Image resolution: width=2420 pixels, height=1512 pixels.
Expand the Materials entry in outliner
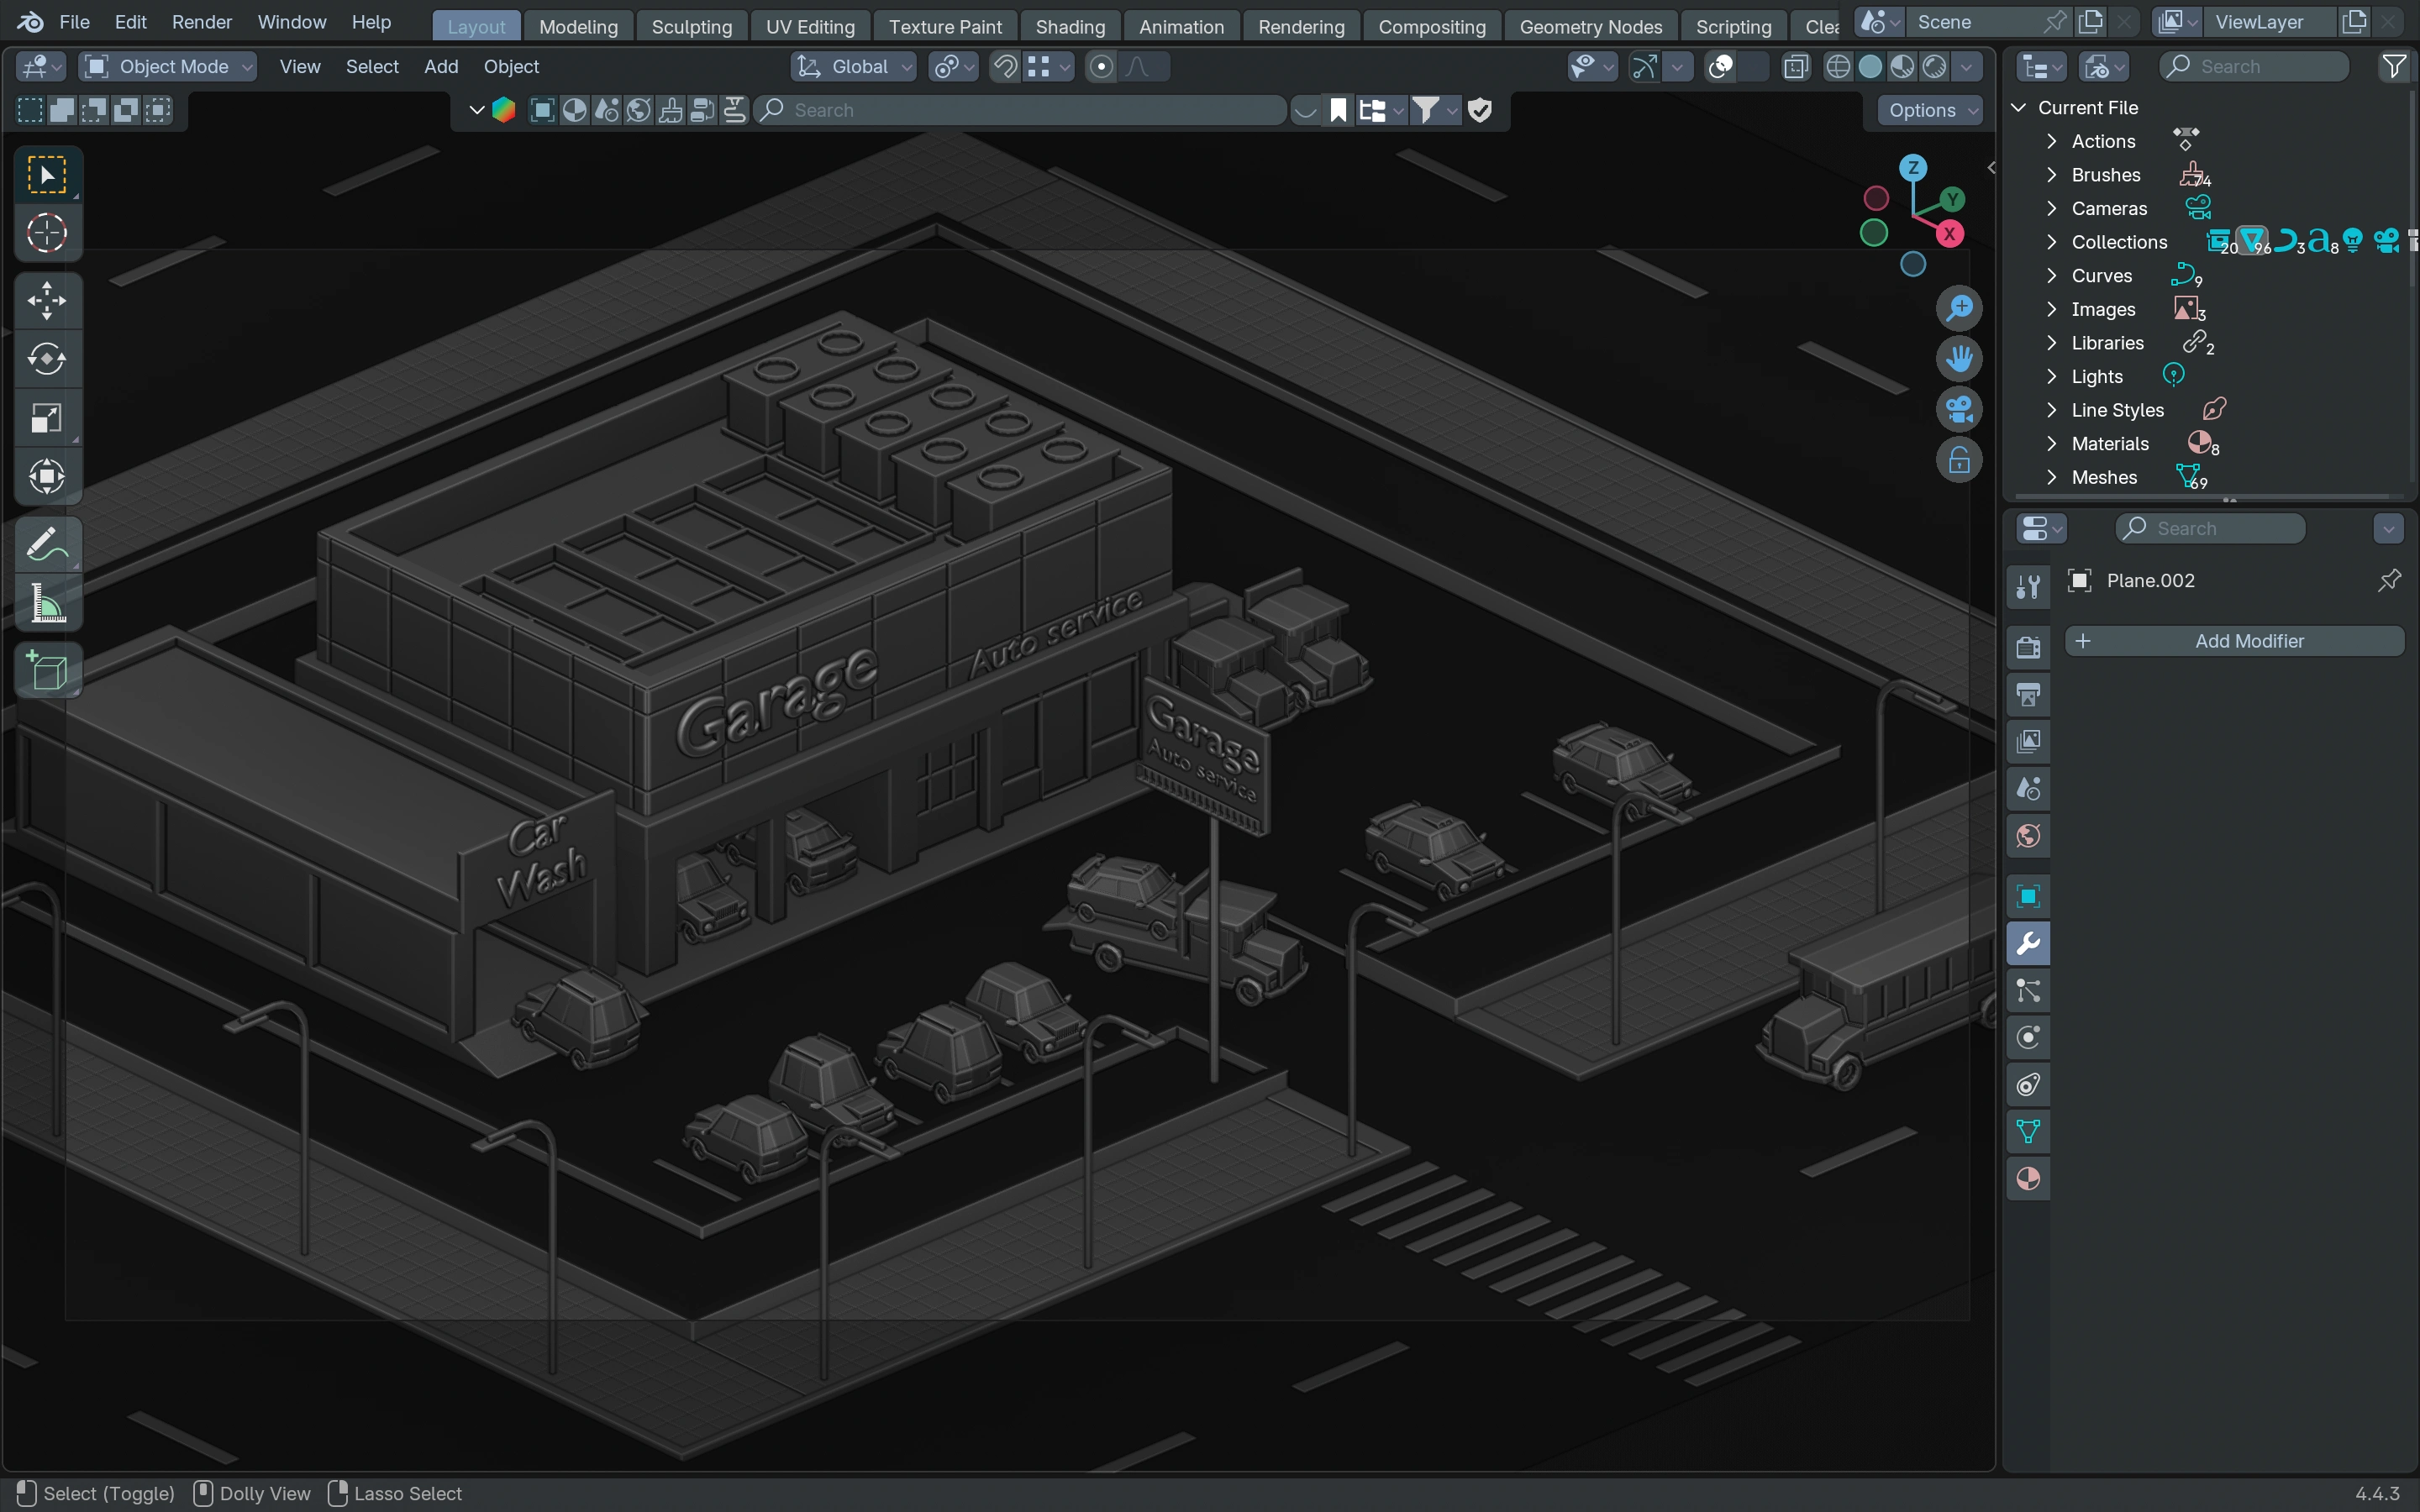[2051, 444]
